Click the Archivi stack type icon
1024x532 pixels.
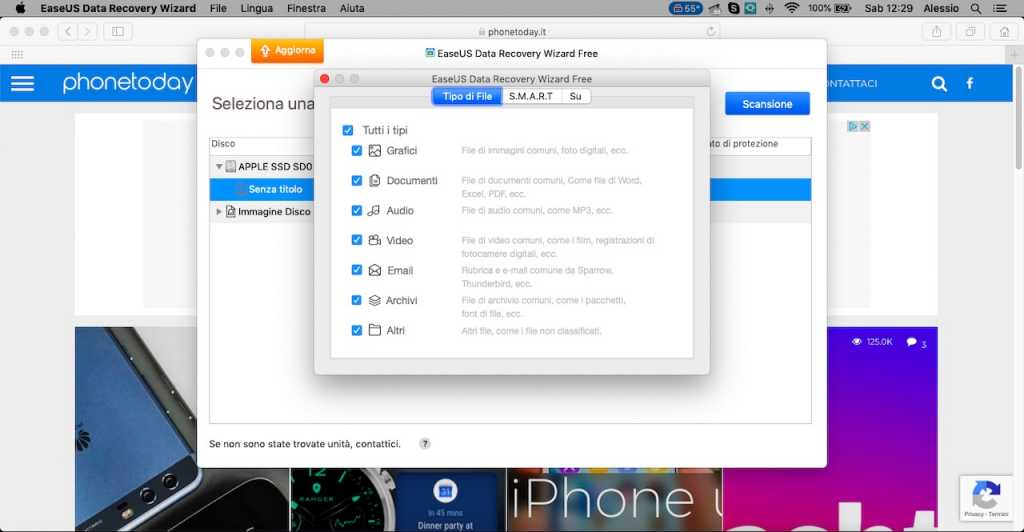[x=375, y=301]
